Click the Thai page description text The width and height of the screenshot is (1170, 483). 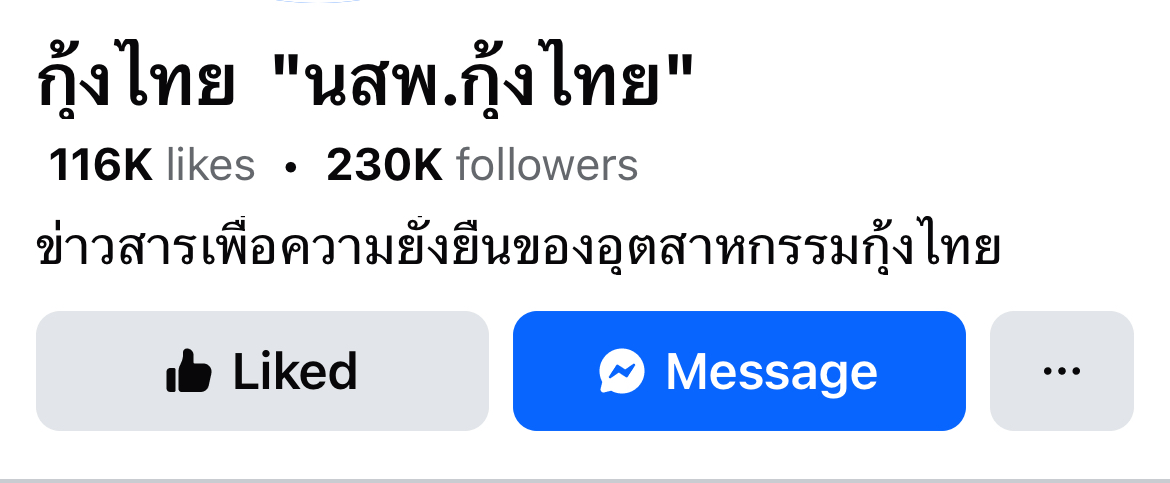(519, 244)
